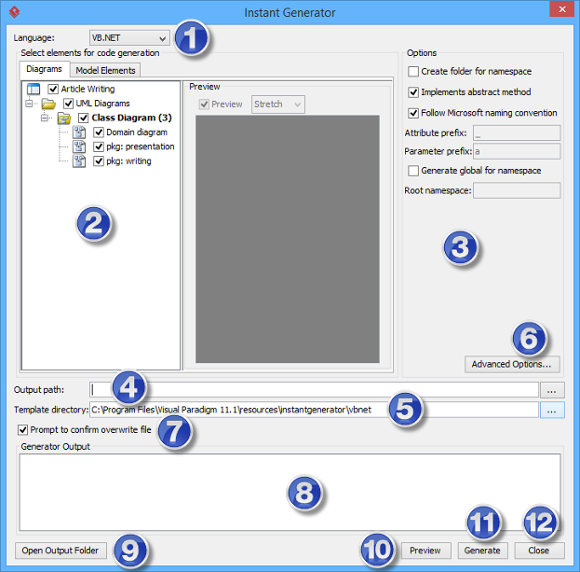The width and height of the screenshot is (580, 572).
Task: Toggle Prompt to confirm overwrite file
Action: click(23, 430)
